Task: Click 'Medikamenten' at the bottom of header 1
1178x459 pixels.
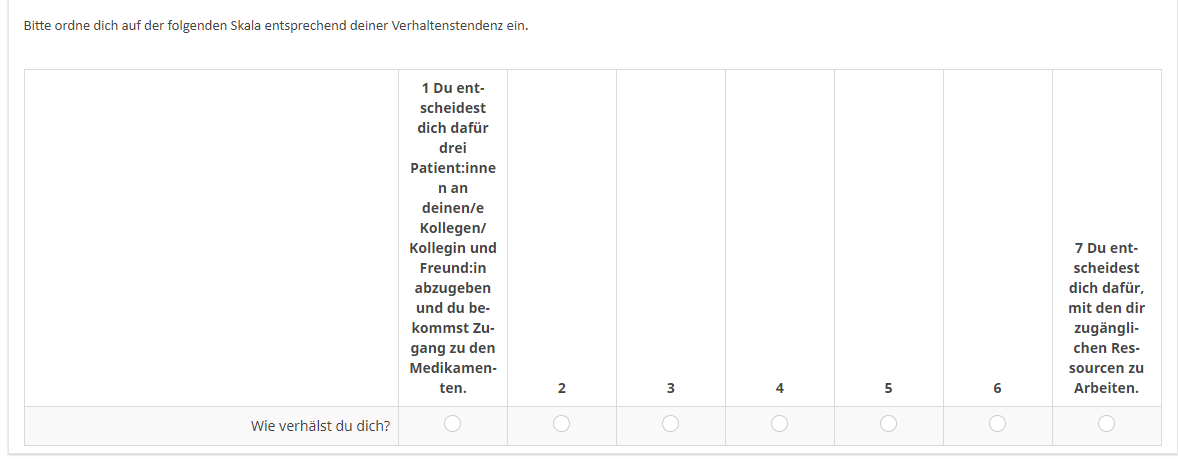Action: coord(453,369)
